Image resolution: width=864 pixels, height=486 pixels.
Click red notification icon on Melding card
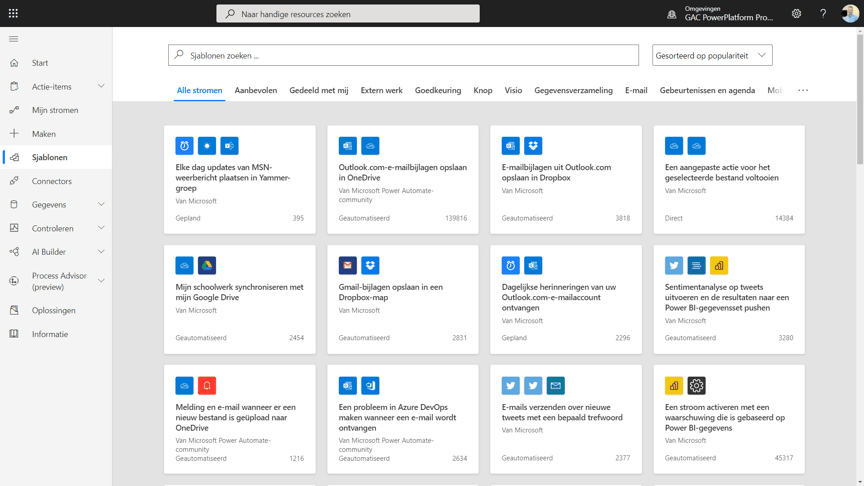(x=207, y=386)
